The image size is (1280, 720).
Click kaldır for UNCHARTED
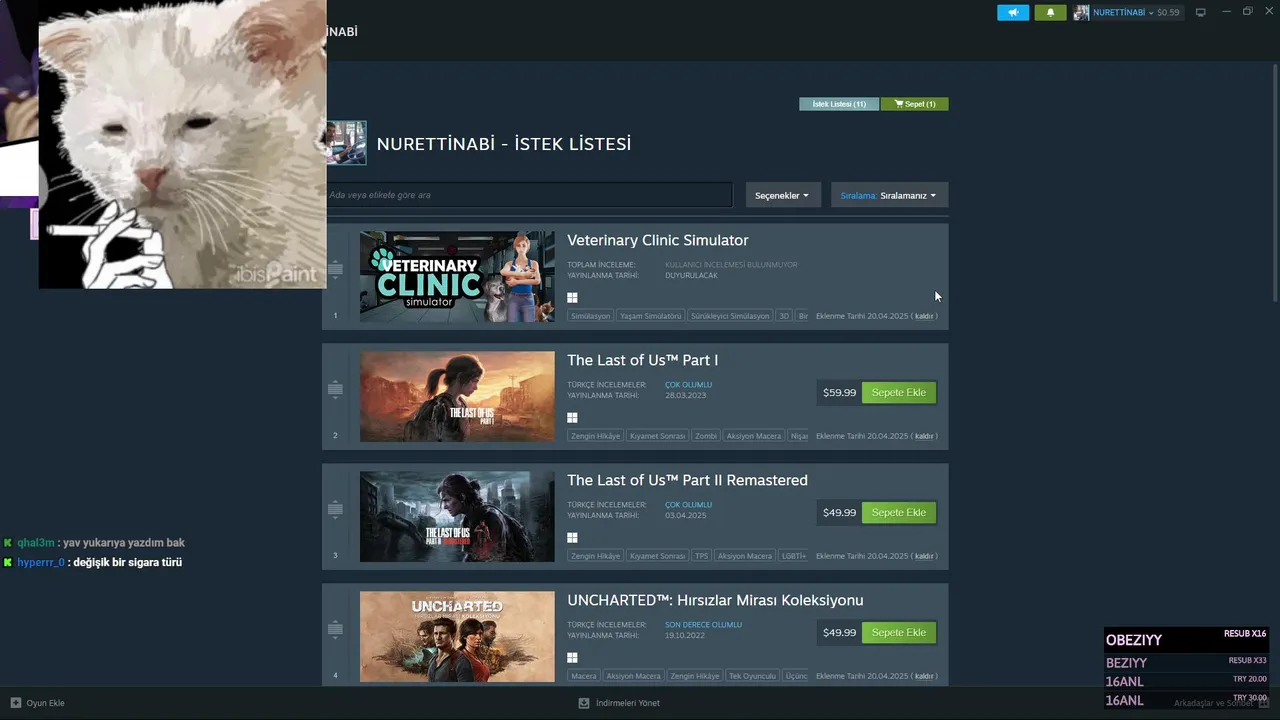click(924, 676)
